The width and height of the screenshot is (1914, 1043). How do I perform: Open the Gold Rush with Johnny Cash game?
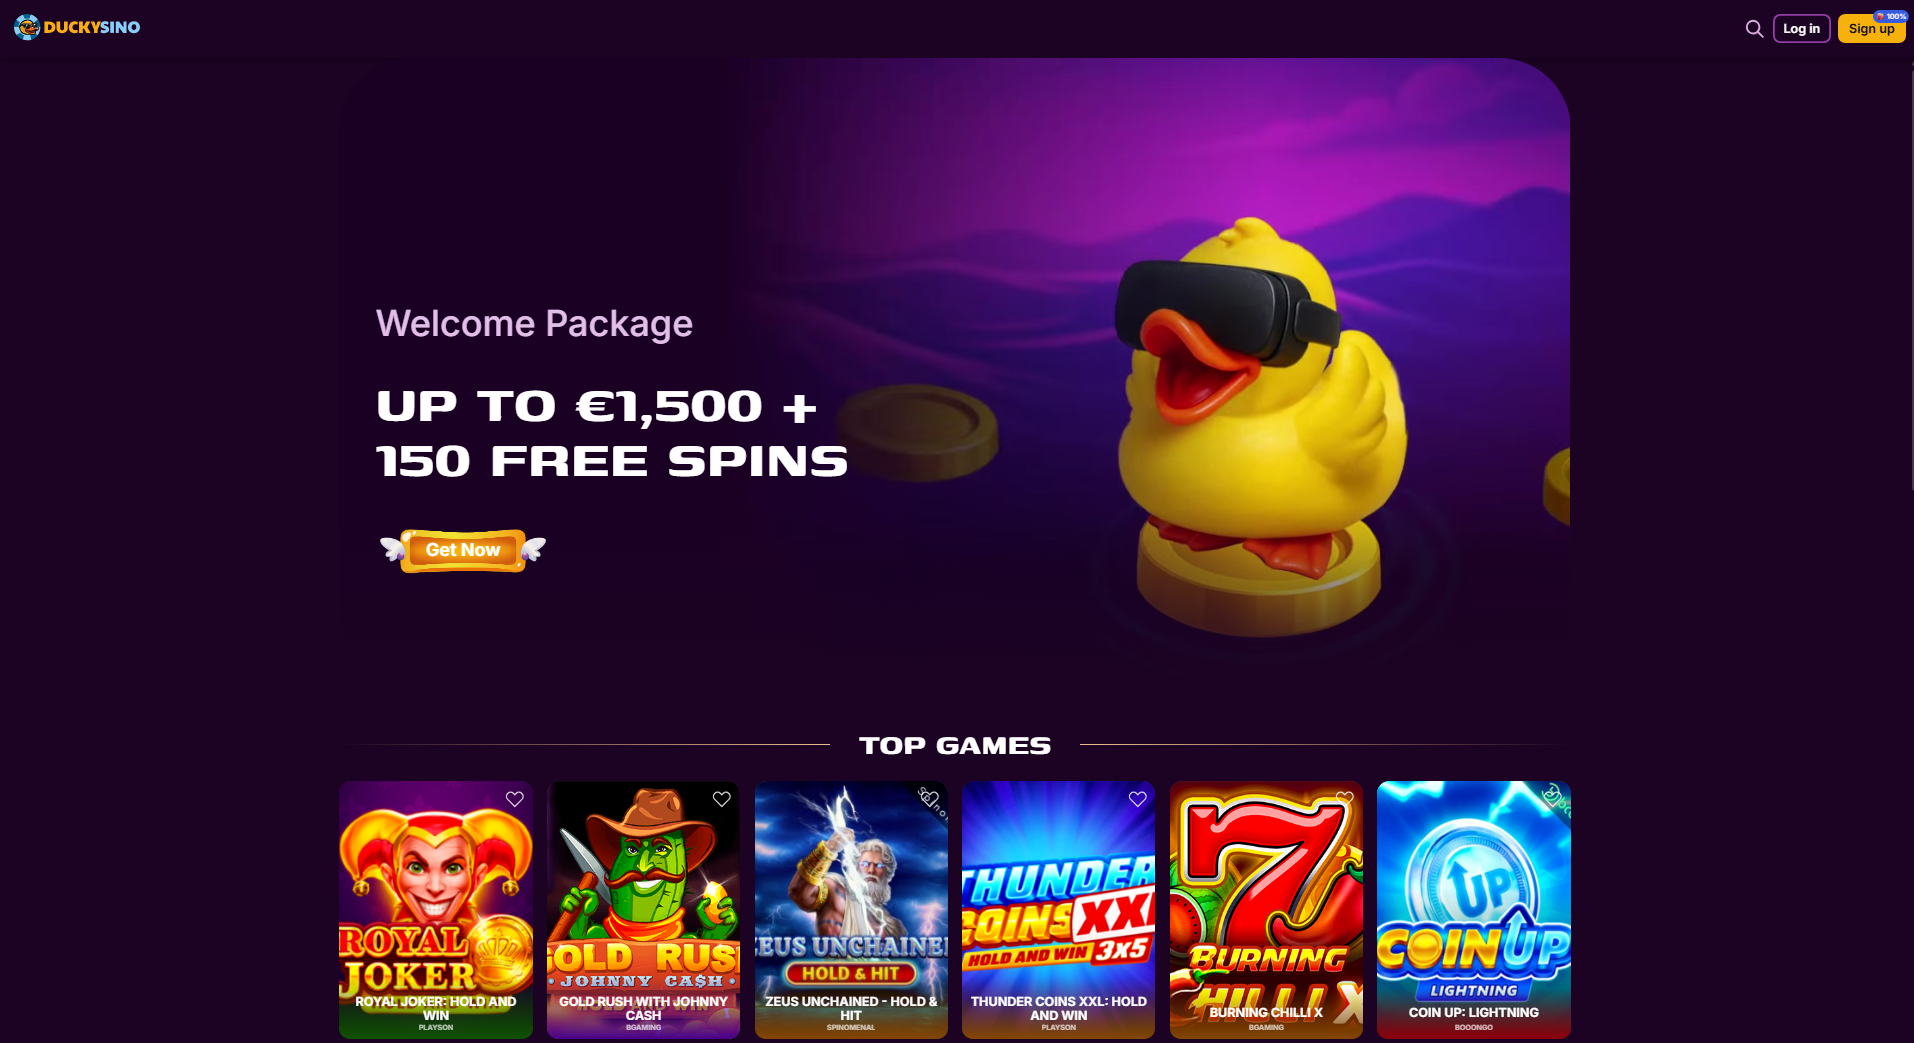click(643, 910)
